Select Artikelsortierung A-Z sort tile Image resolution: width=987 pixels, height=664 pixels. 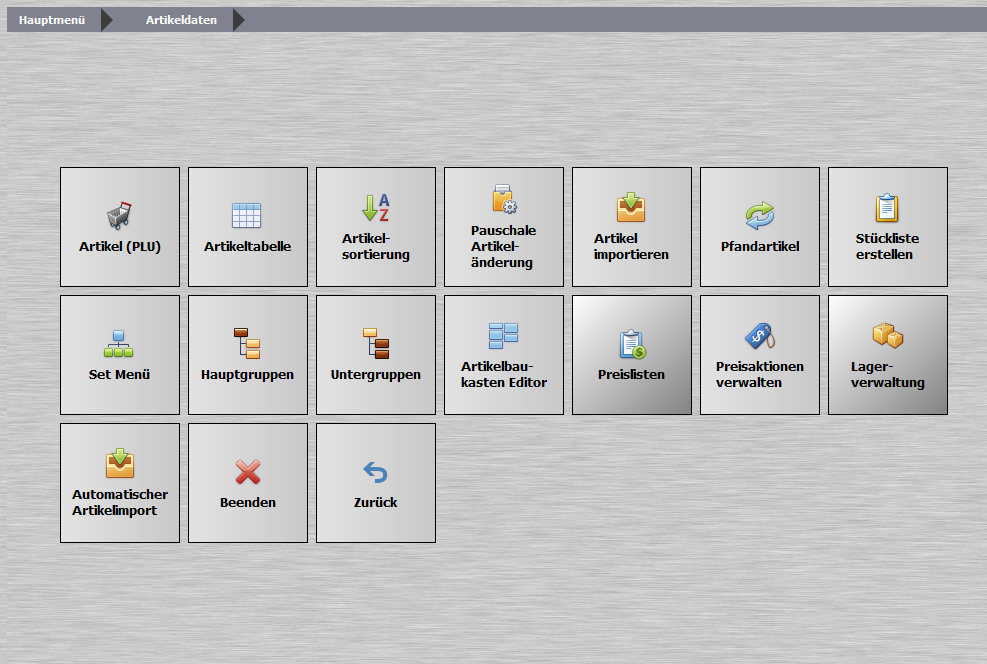pyautogui.click(x=376, y=227)
